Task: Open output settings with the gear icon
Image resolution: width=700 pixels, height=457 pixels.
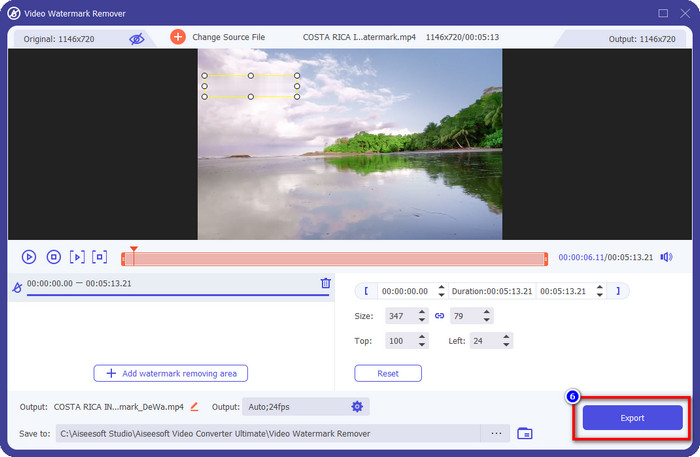Action: click(357, 407)
